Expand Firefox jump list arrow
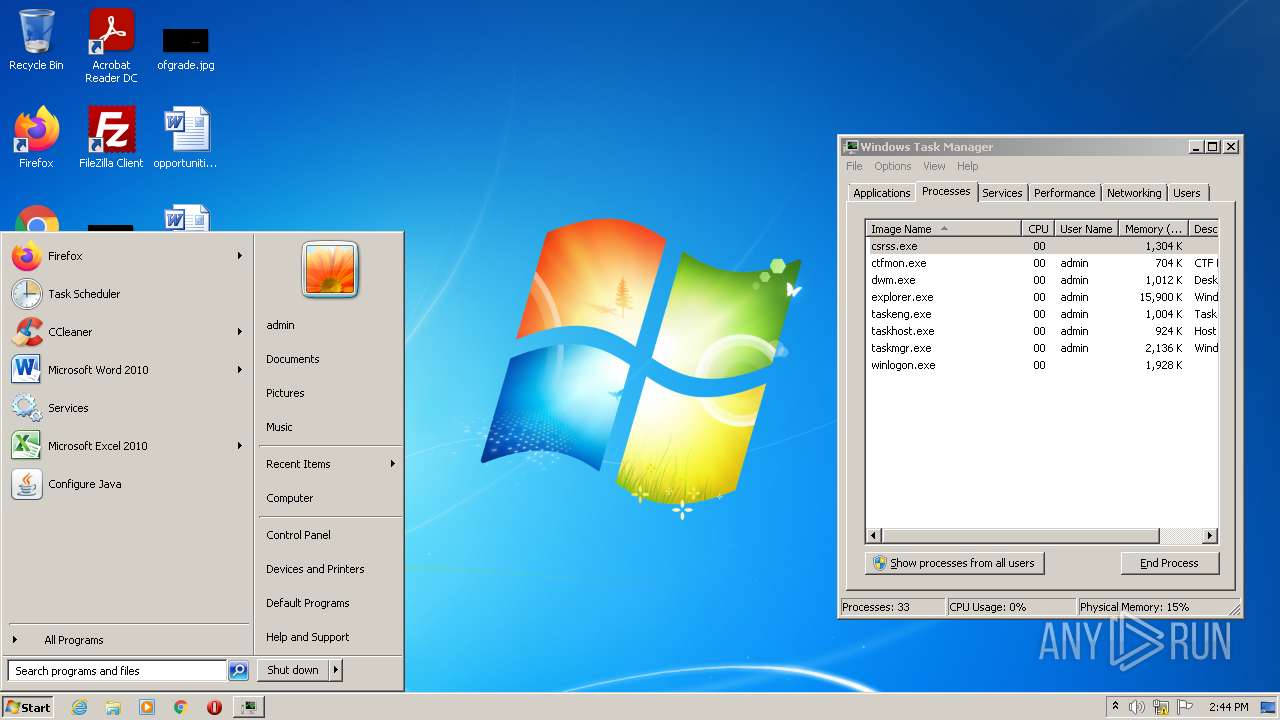 pos(240,256)
